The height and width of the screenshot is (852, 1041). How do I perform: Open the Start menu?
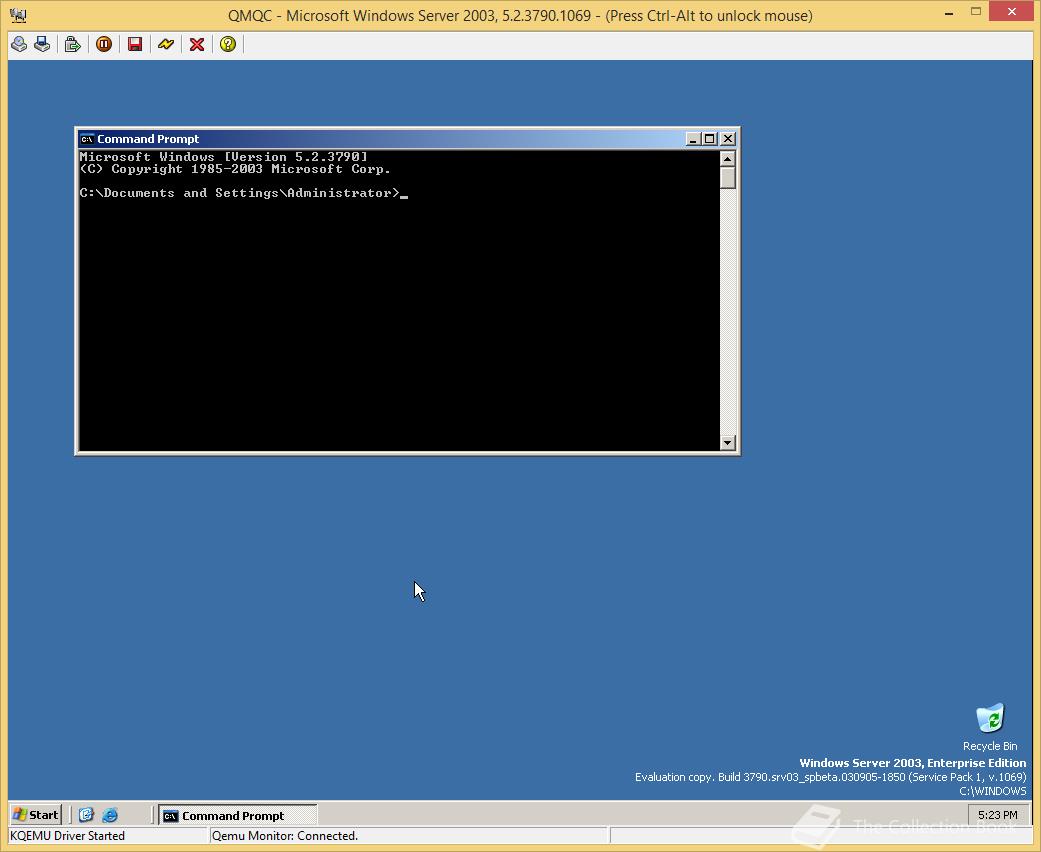point(36,815)
